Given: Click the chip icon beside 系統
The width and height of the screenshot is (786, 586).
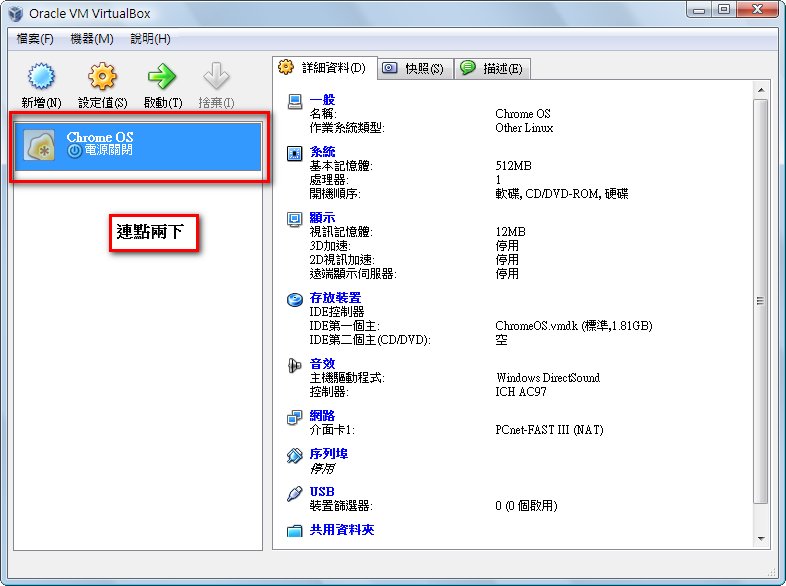Looking at the screenshot, I should pos(295,153).
